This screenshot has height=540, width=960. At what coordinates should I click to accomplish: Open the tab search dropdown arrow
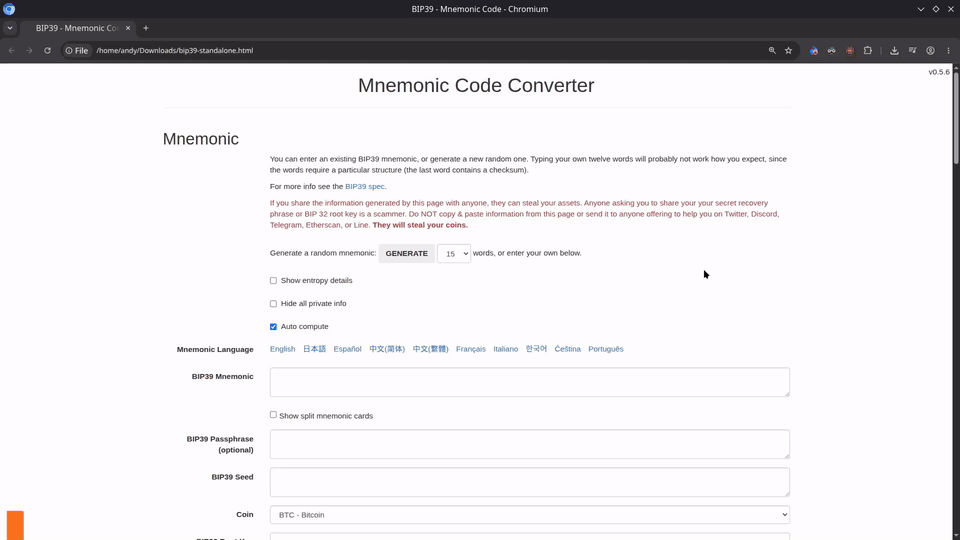pyautogui.click(x=10, y=28)
